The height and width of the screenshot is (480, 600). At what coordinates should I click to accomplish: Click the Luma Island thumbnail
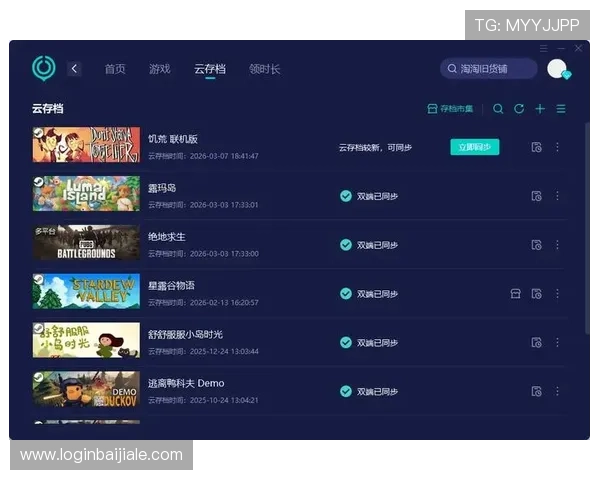click(86, 194)
